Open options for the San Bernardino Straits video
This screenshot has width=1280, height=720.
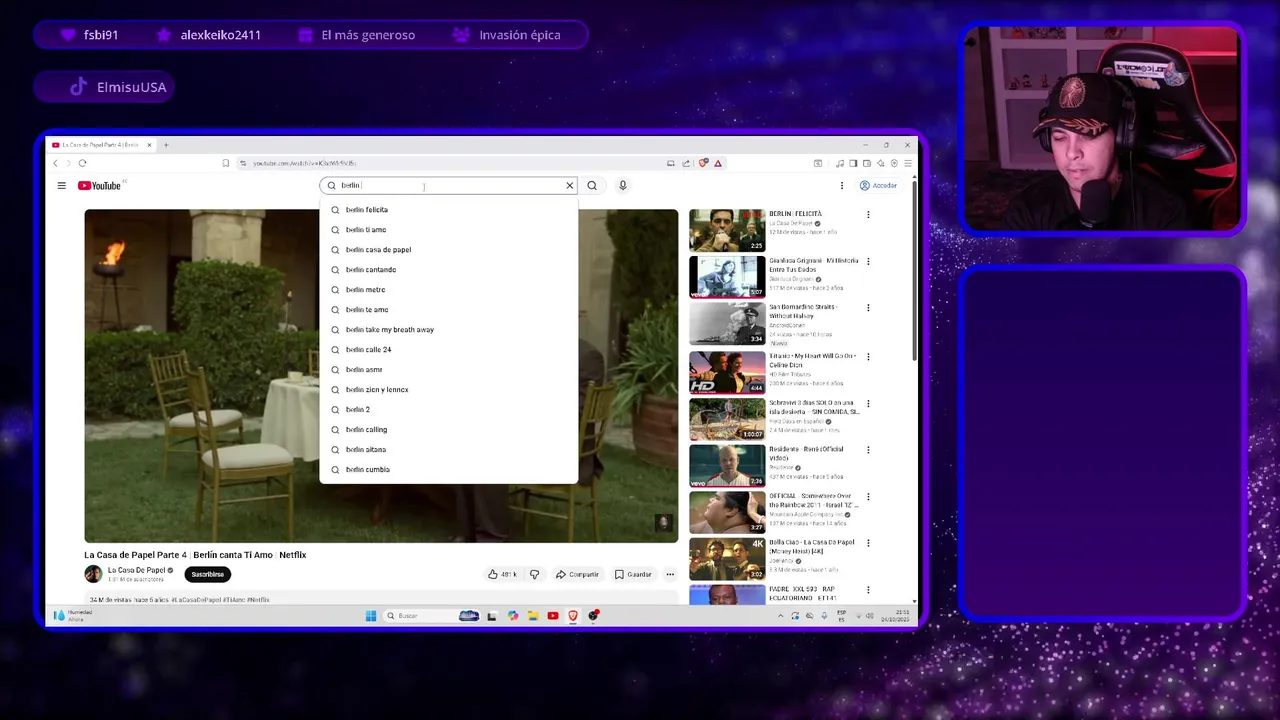click(868, 308)
